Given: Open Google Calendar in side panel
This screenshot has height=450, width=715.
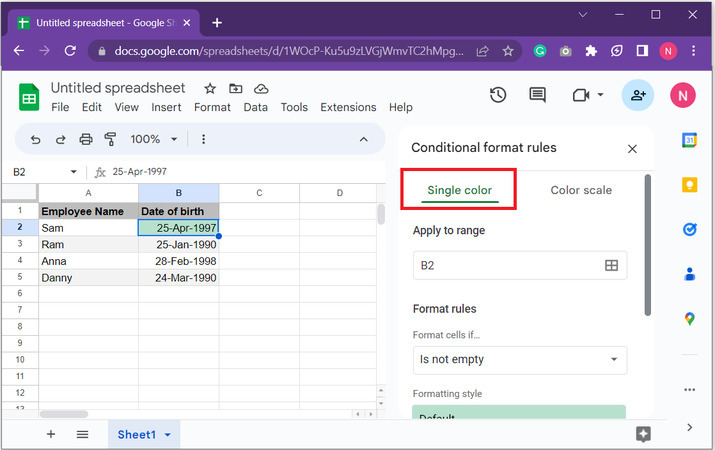Looking at the screenshot, I should pyautogui.click(x=689, y=140).
